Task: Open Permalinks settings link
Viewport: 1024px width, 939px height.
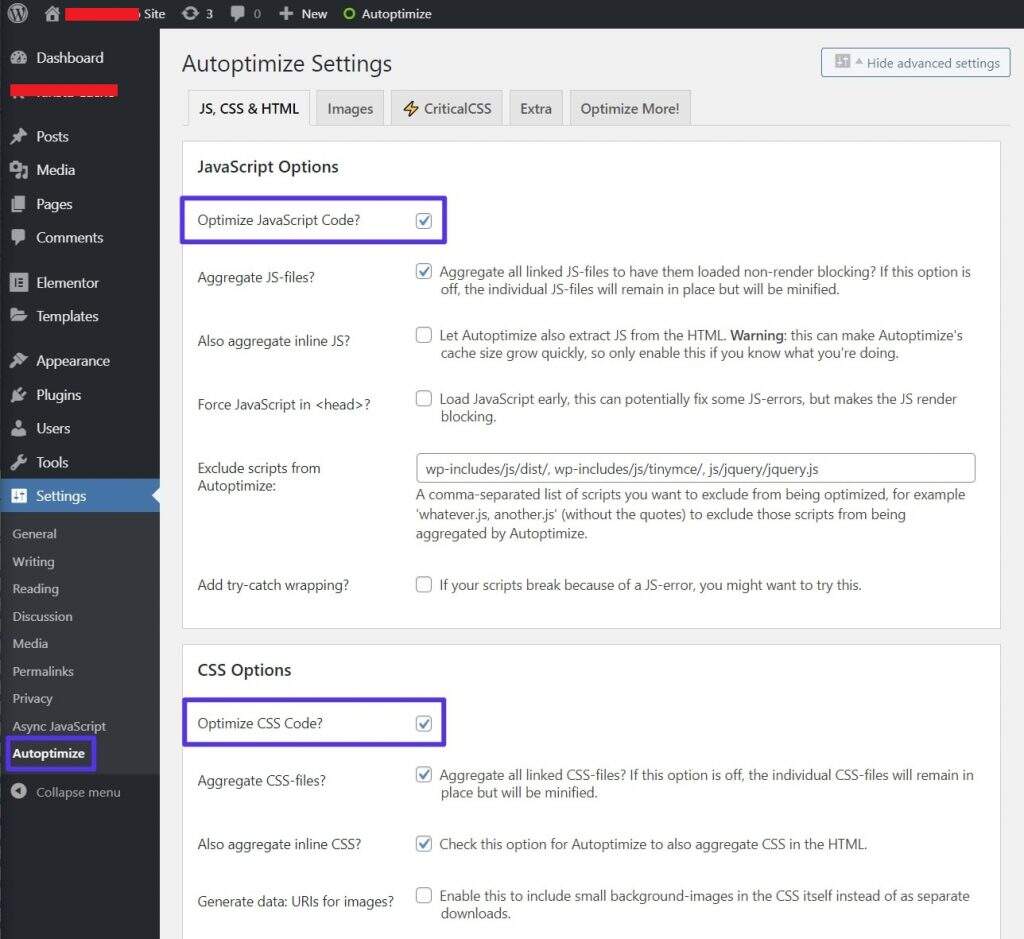Action: pyautogui.click(x=43, y=671)
